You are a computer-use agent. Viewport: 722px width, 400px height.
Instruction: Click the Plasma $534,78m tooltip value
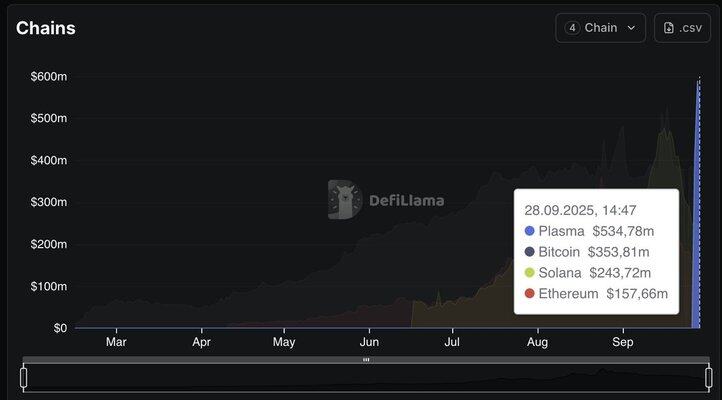click(x=623, y=231)
